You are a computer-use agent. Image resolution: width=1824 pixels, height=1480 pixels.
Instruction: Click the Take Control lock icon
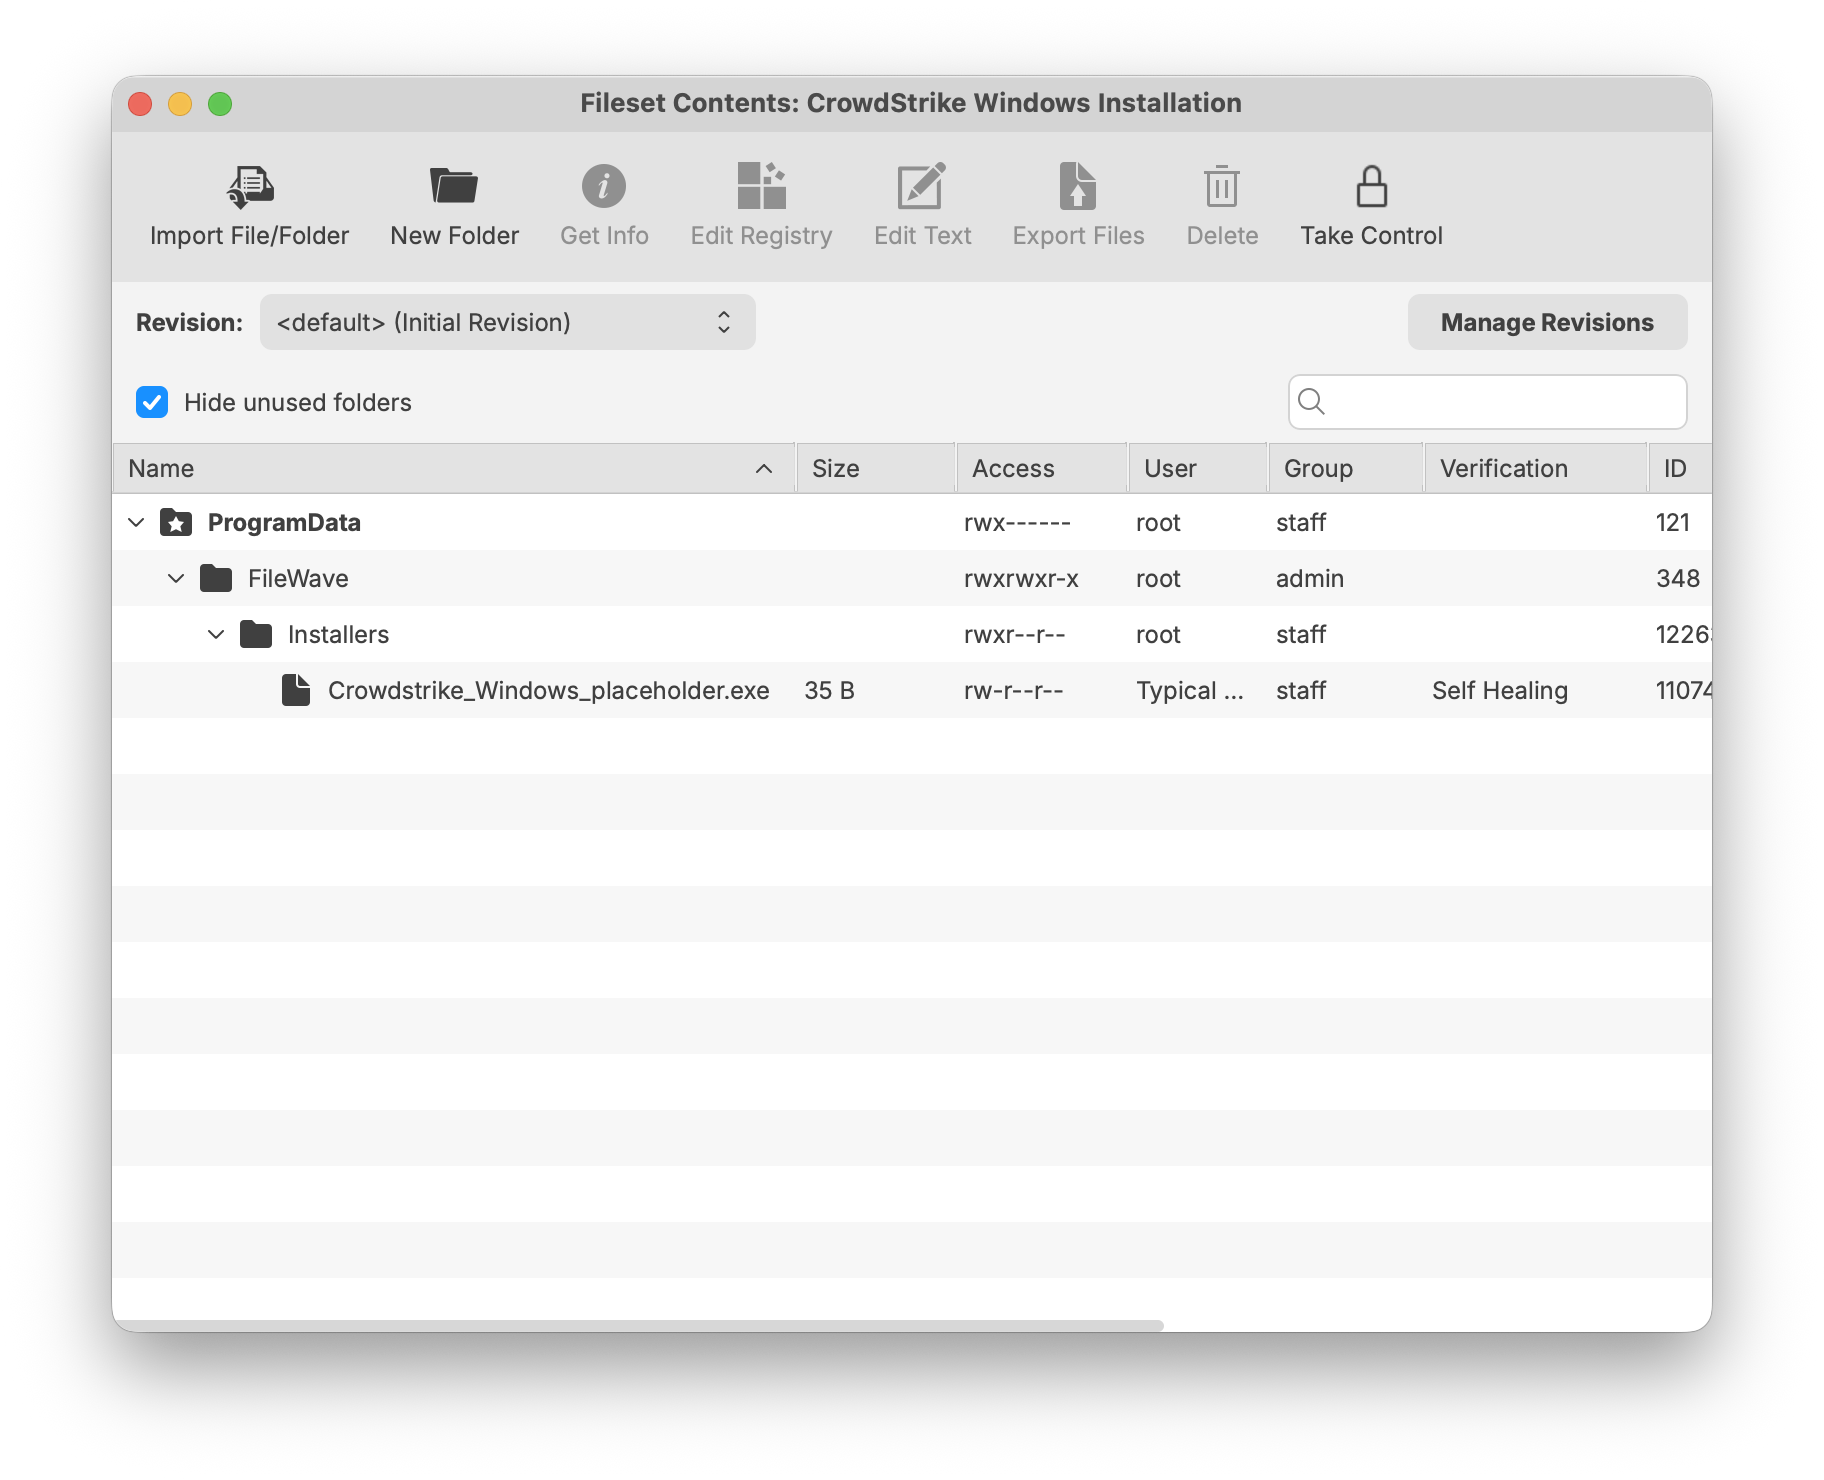[1371, 187]
